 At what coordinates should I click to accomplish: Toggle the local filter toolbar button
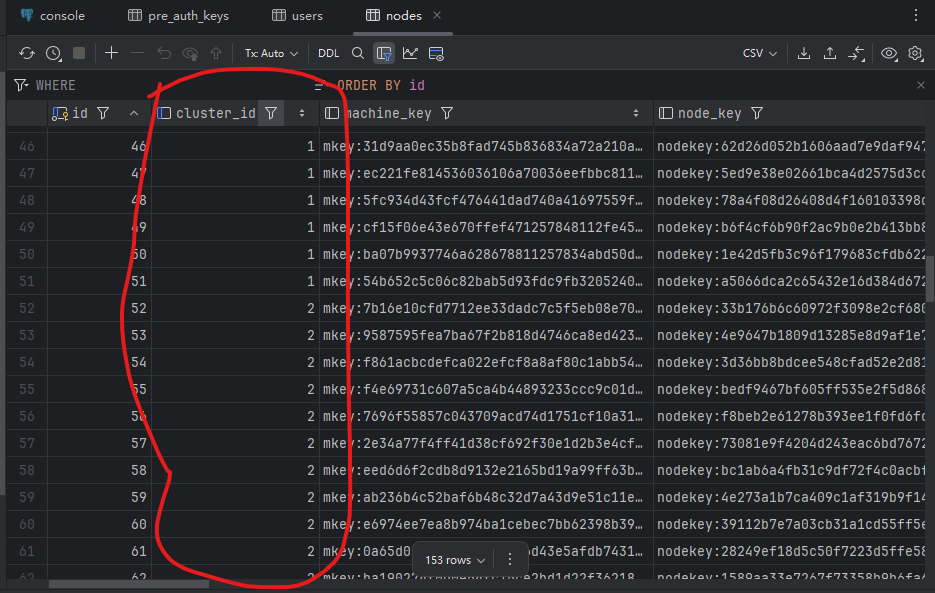[384, 53]
